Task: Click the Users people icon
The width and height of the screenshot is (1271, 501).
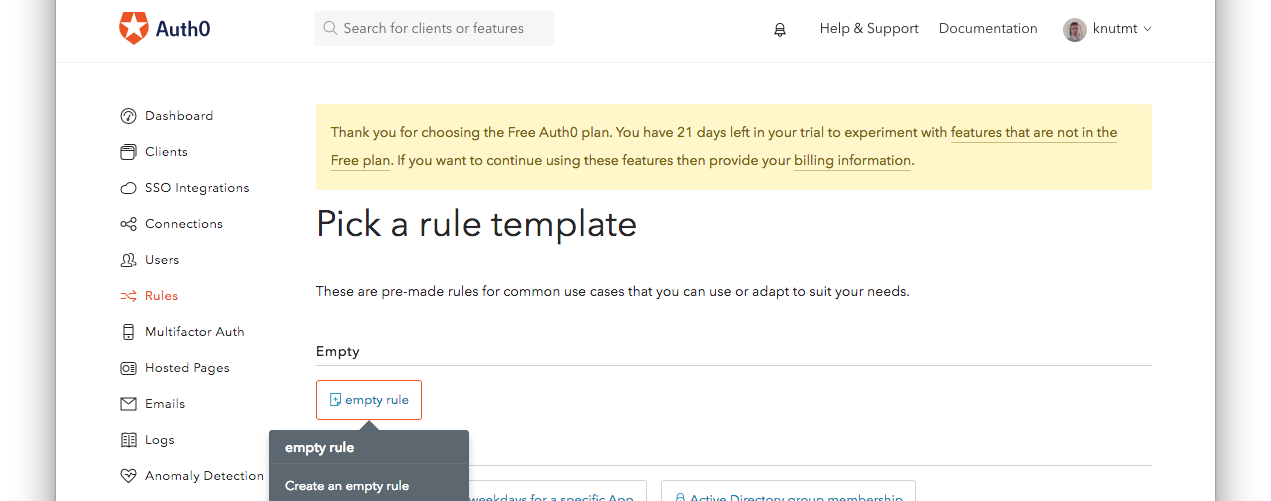Action: coord(128,260)
